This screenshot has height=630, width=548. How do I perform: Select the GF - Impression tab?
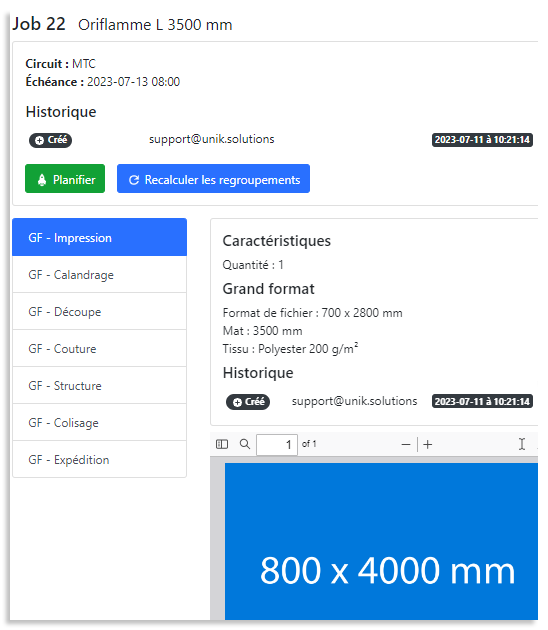pos(100,237)
